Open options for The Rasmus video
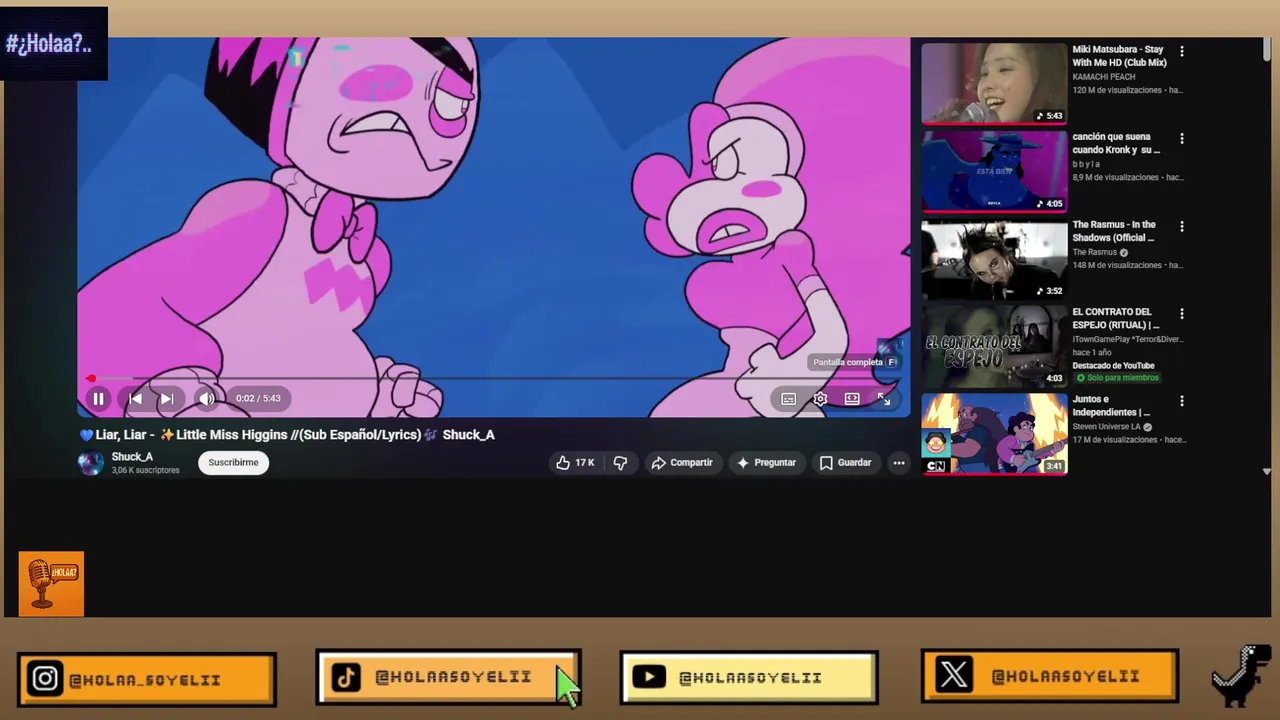 coord(1181,227)
